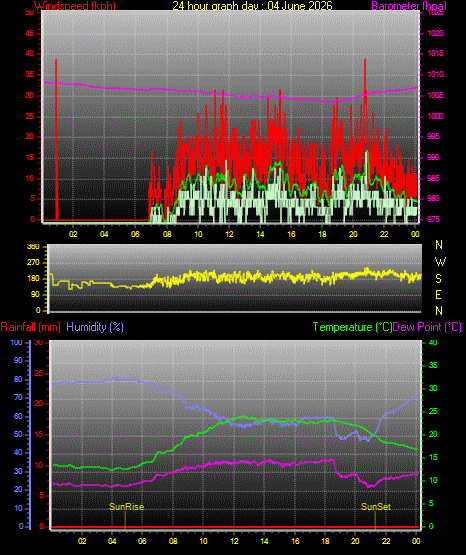Click the 24 hour graph day title
The width and height of the screenshot is (466, 555).
tap(252, 5)
